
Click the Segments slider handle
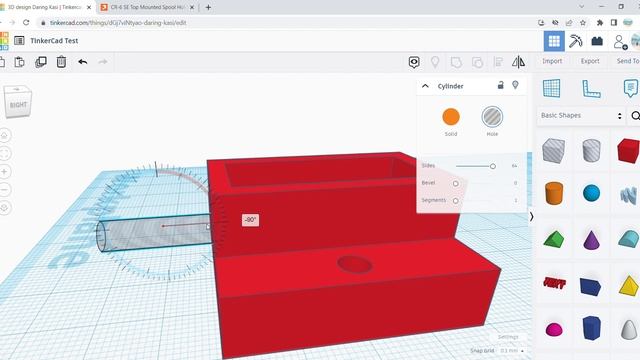point(456,201)
